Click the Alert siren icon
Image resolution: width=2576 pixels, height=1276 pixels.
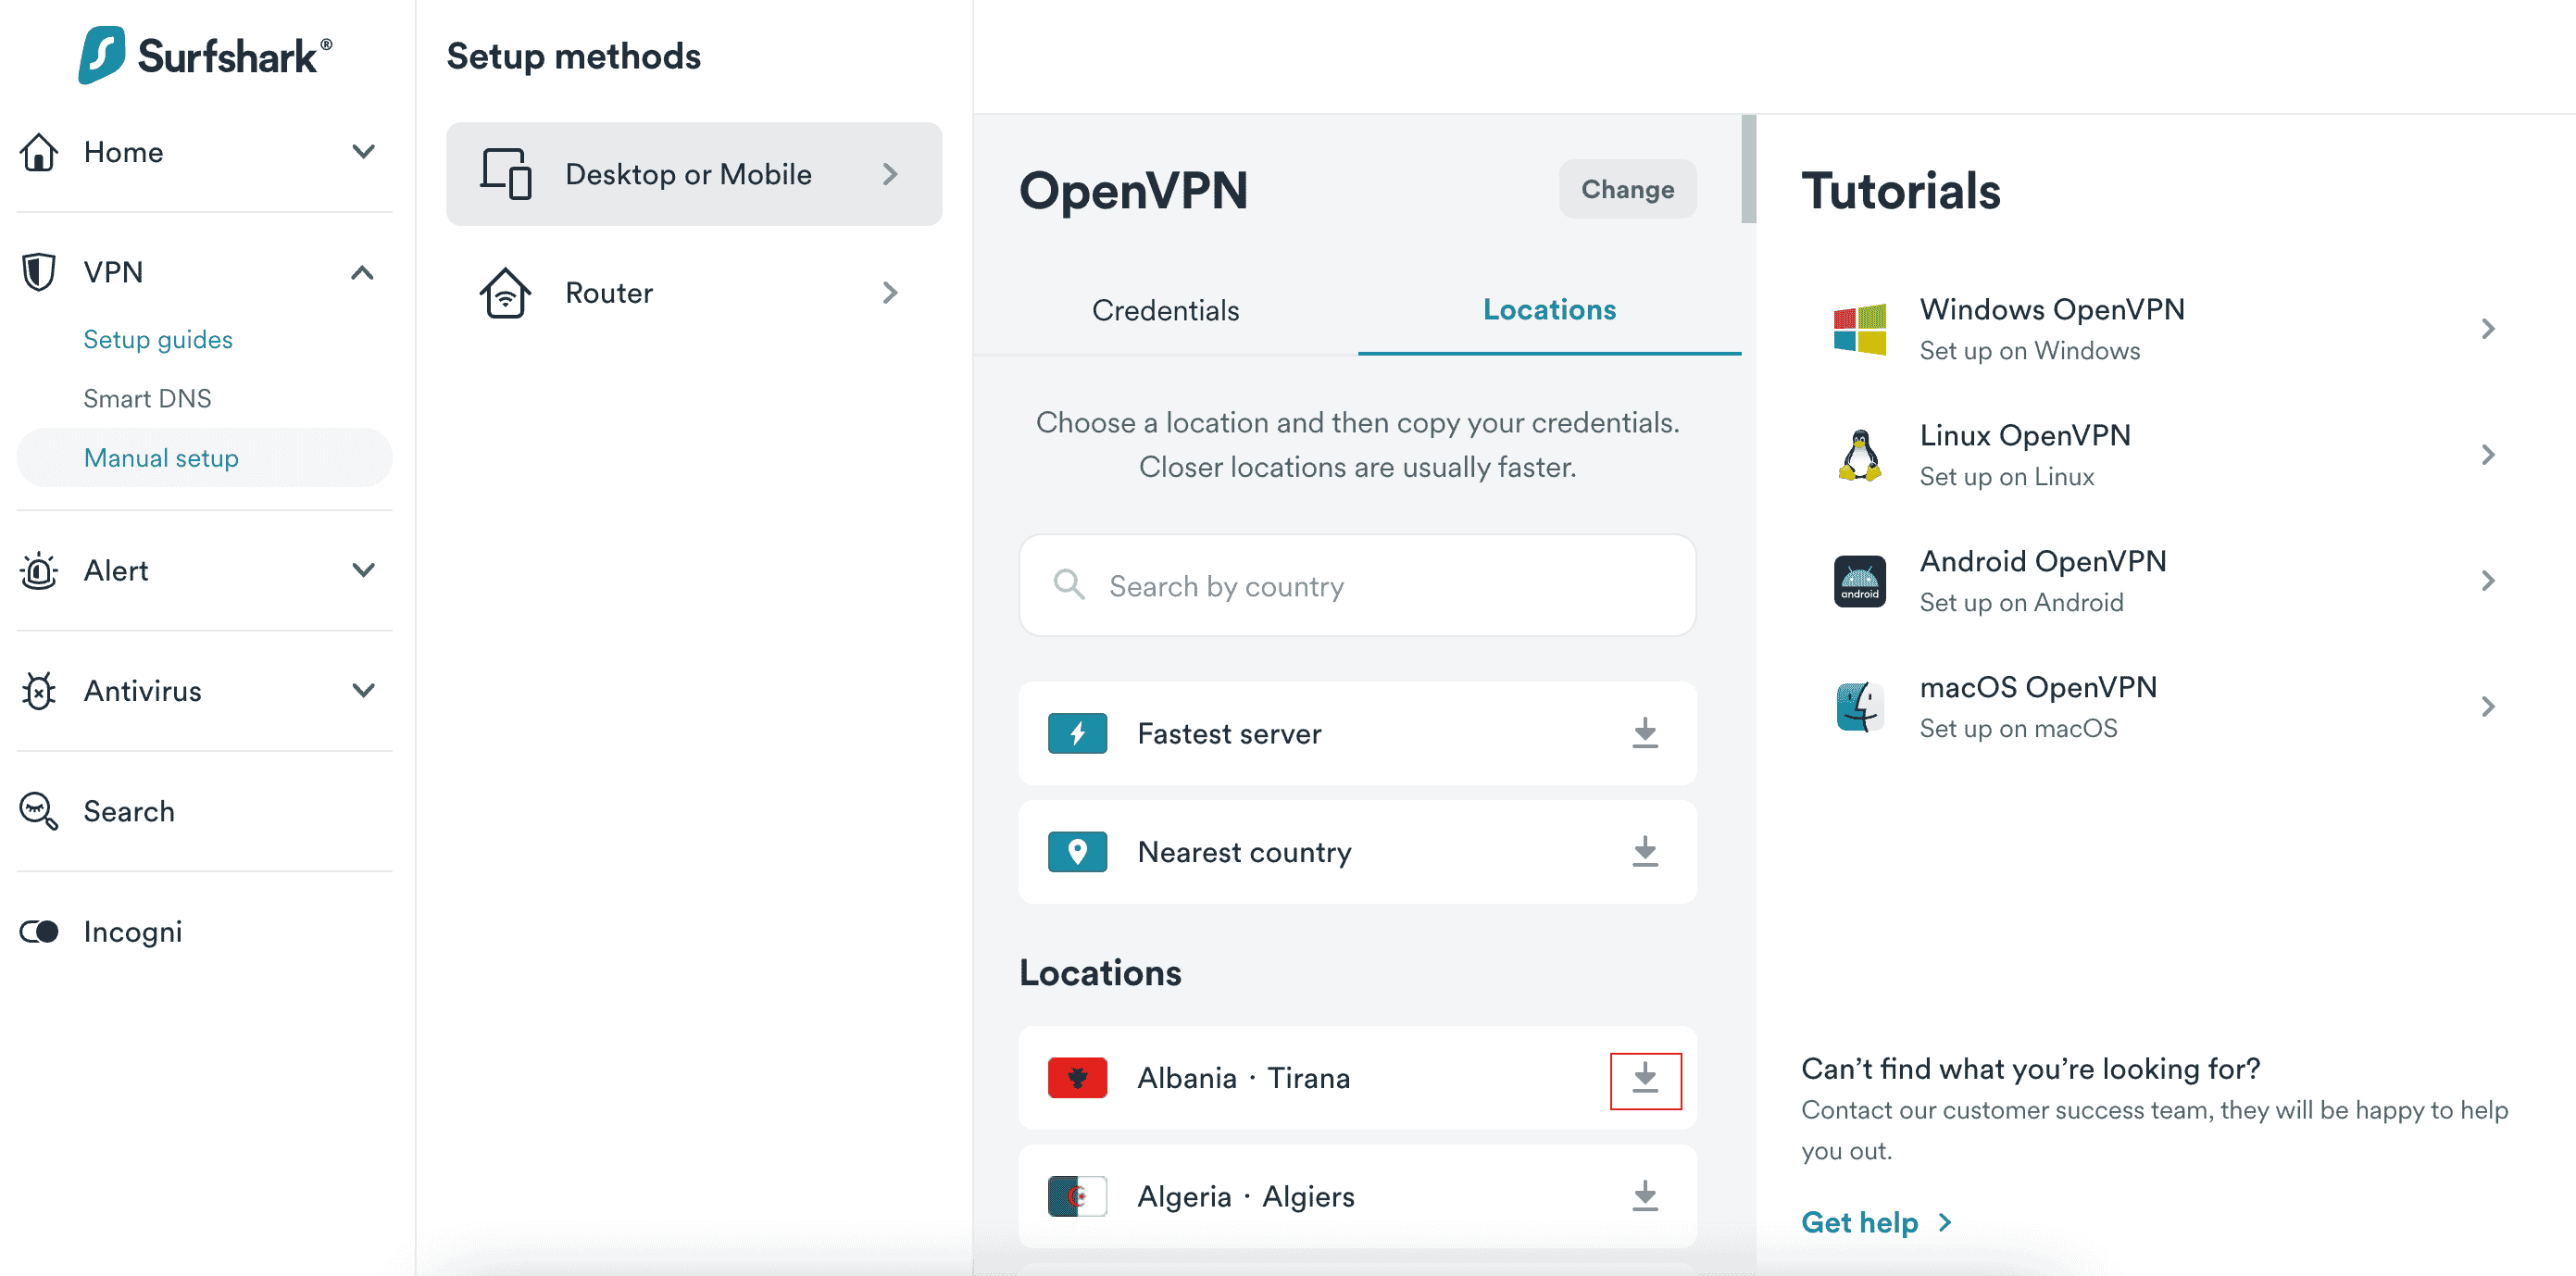pyautogui.click(x=39, y=571)
